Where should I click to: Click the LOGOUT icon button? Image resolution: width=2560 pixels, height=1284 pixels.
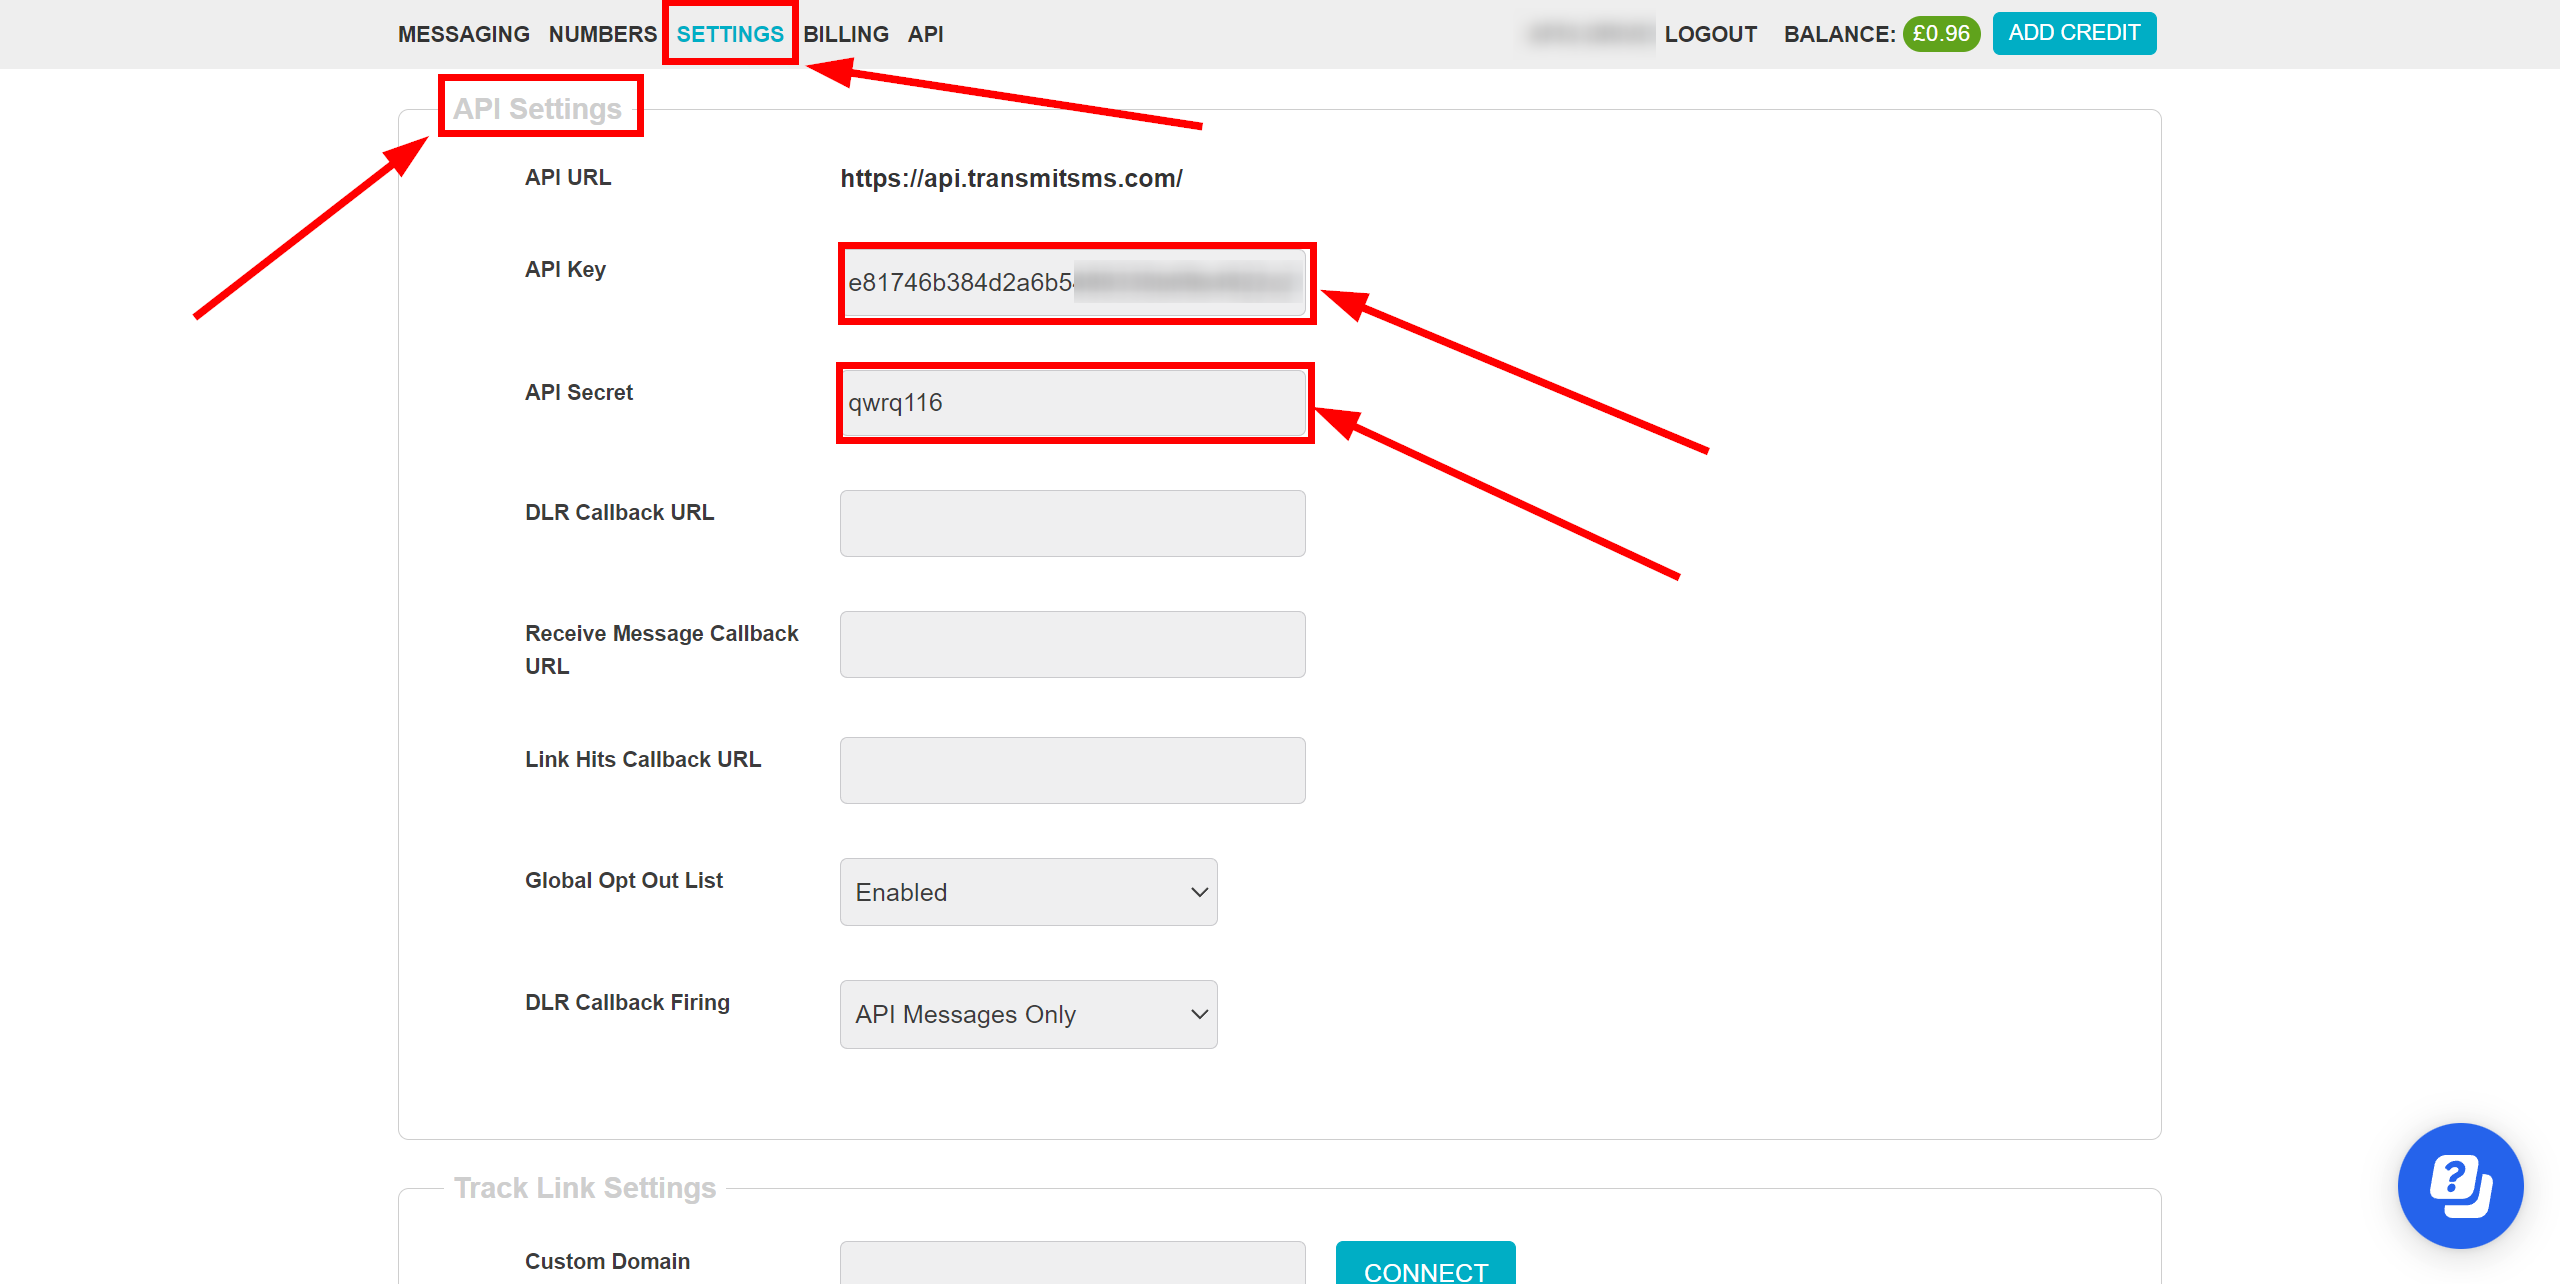(1707, 33)
